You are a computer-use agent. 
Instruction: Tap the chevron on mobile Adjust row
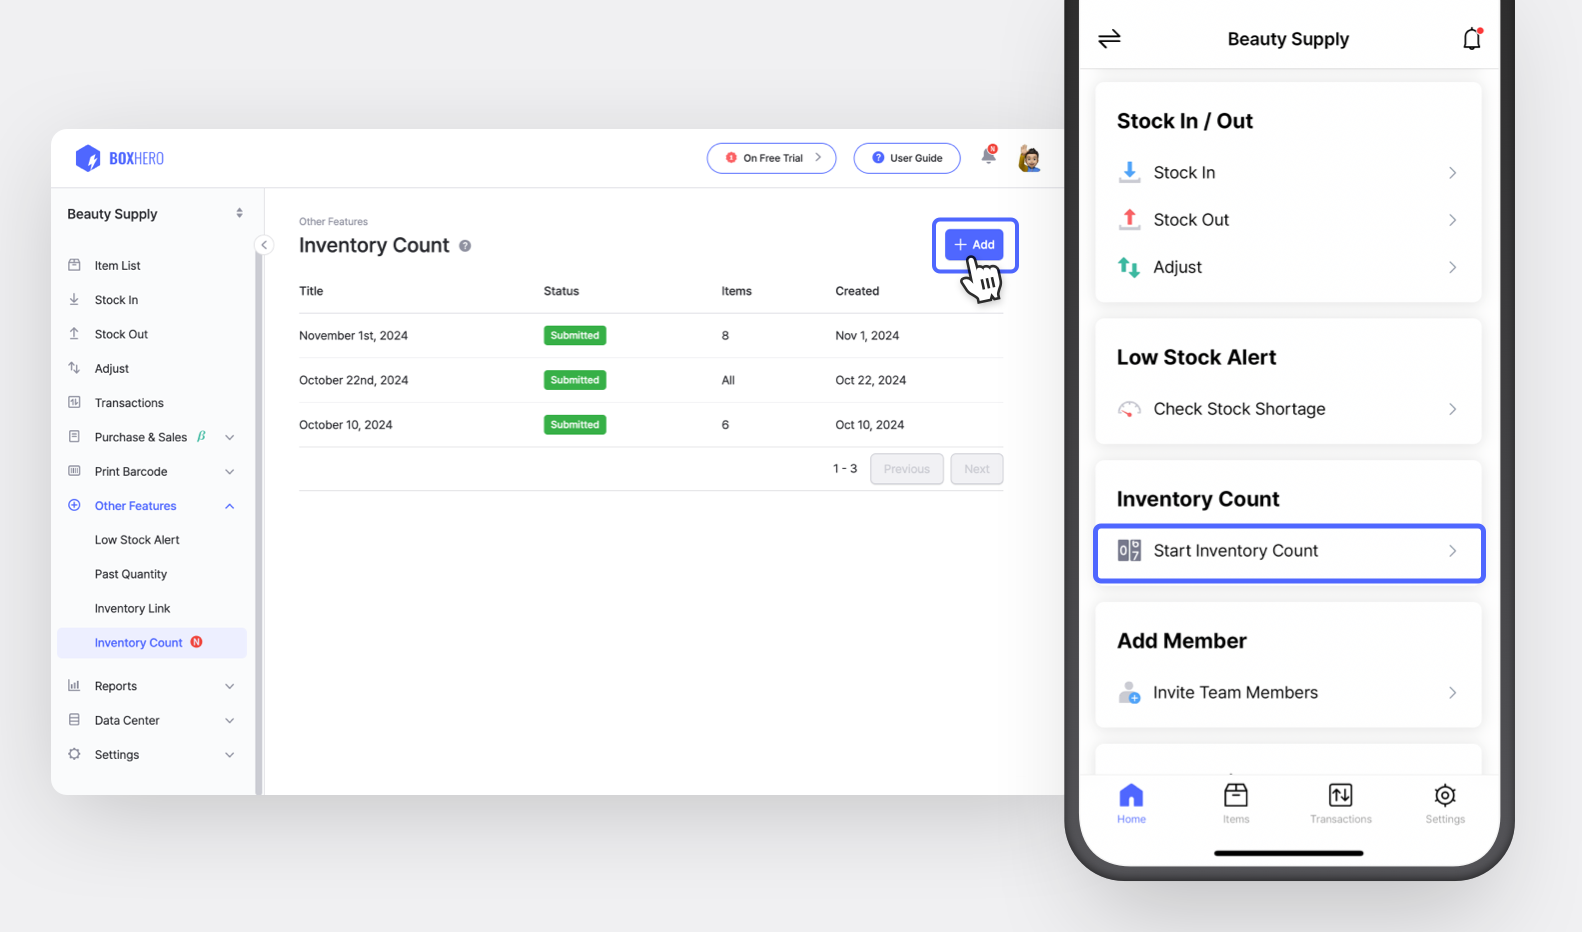(x=1452, y=267)
